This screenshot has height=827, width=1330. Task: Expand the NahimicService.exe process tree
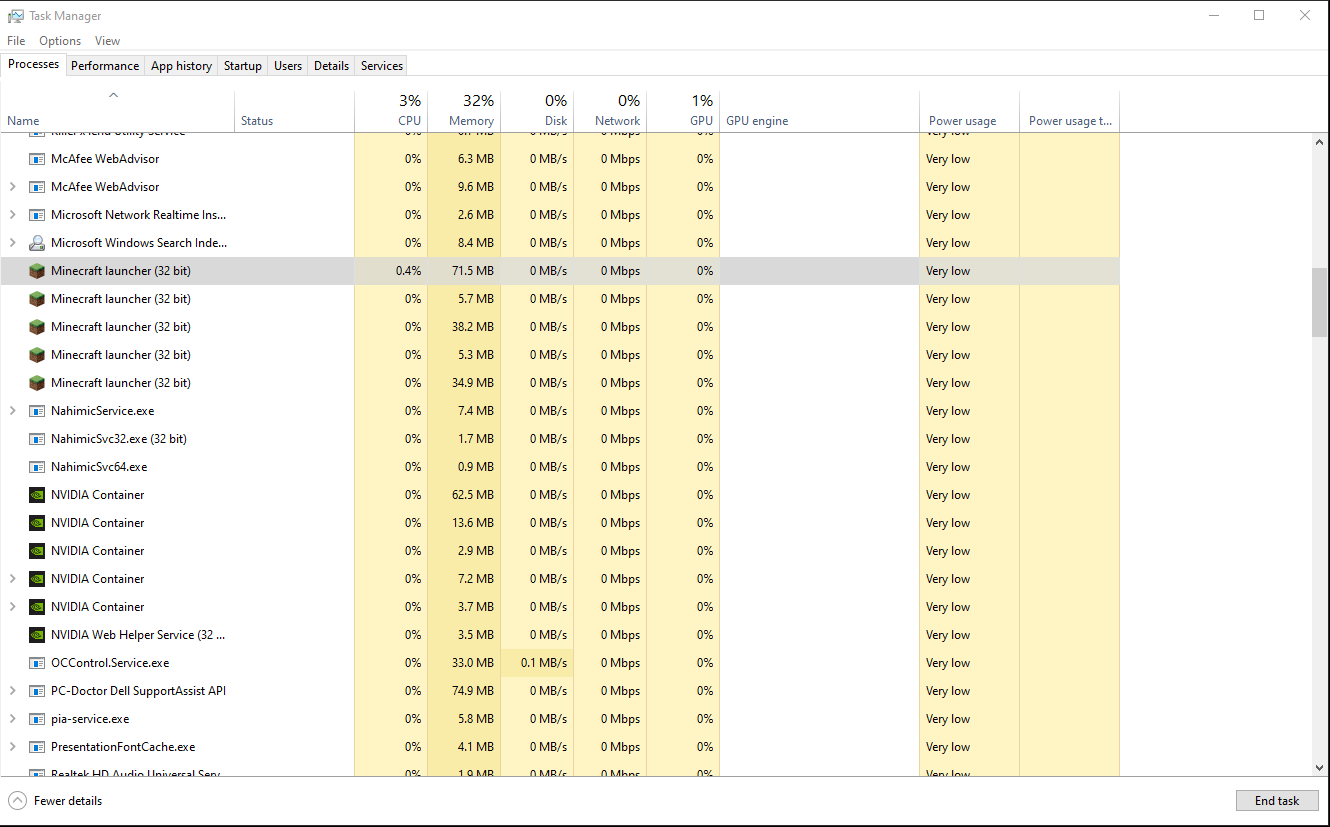[x=12, y=411]
